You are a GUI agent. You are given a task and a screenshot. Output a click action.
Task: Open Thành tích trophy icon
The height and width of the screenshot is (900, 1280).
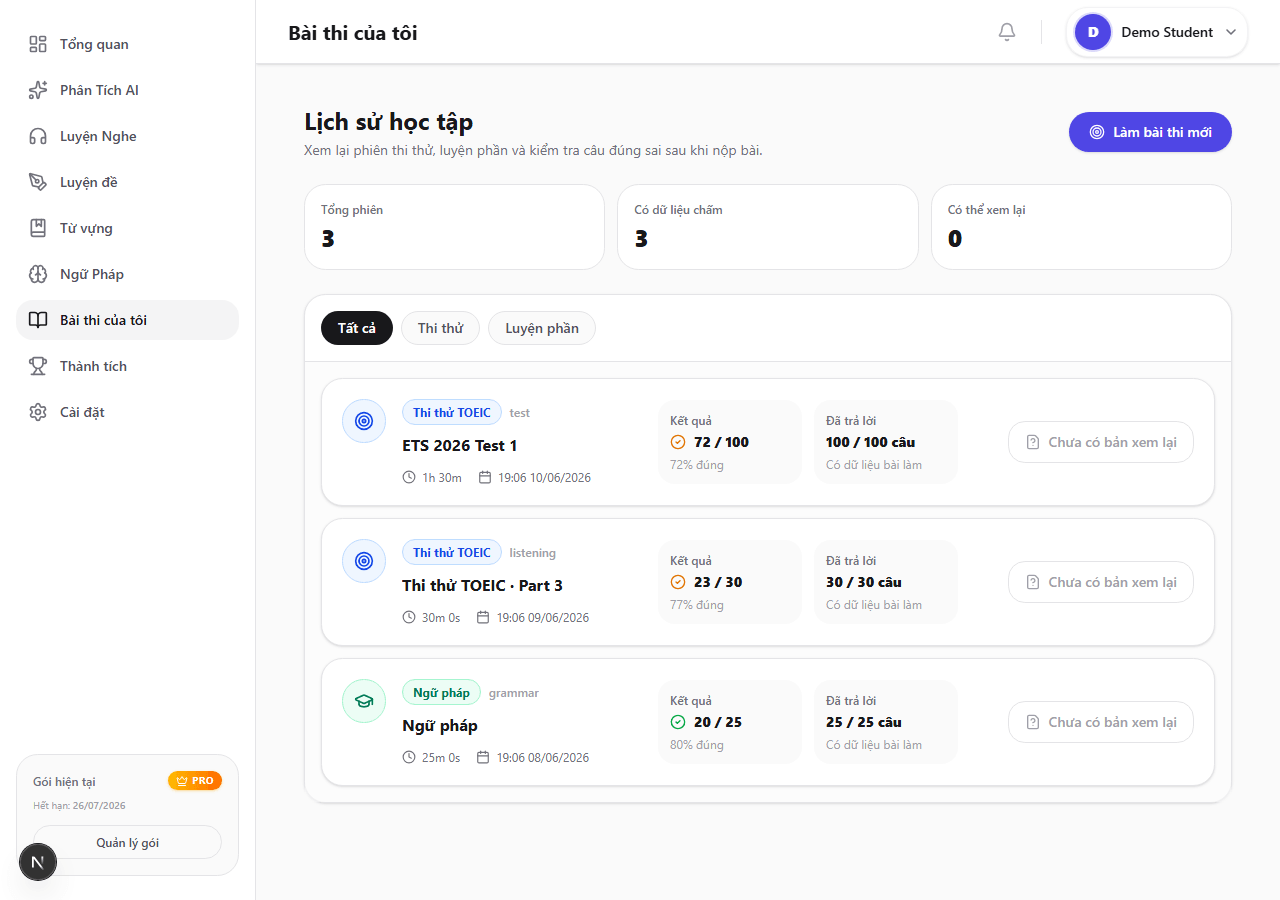(38, 366)
